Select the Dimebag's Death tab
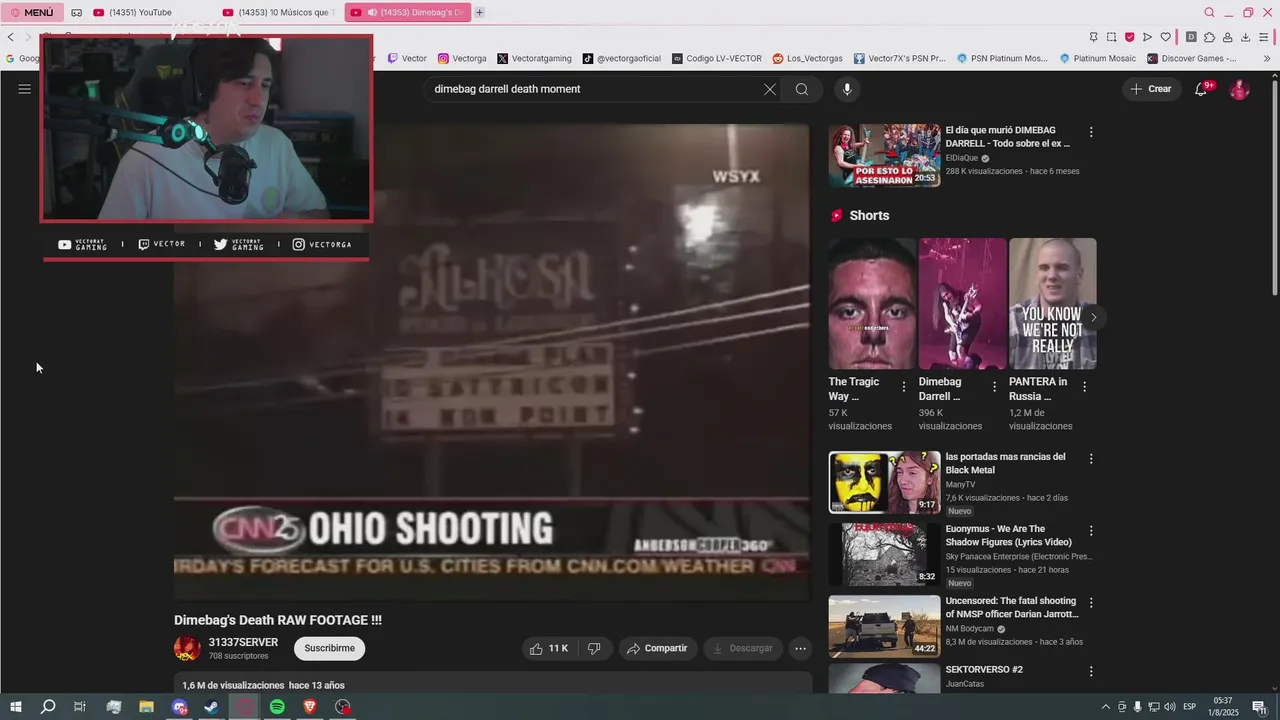Viewport: 1280px width, 720px height. (x=408, y=12)
